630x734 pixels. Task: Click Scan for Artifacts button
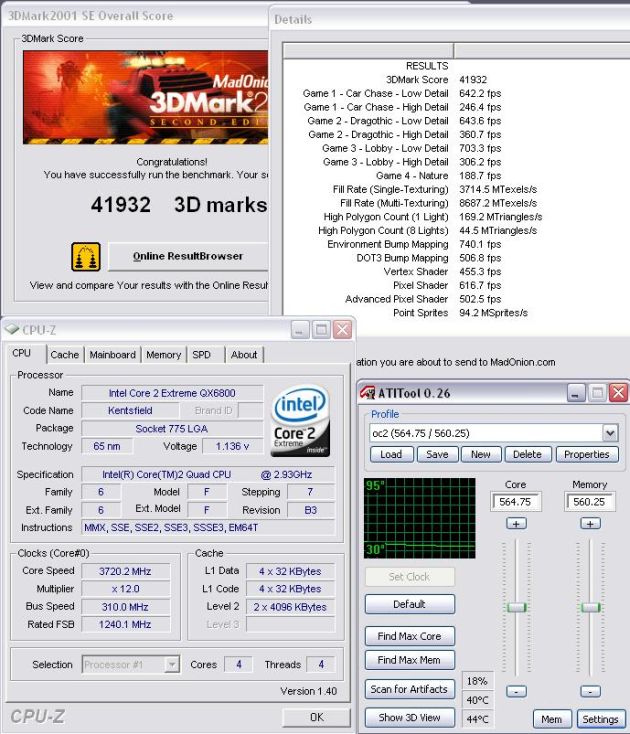pos(410,689)
